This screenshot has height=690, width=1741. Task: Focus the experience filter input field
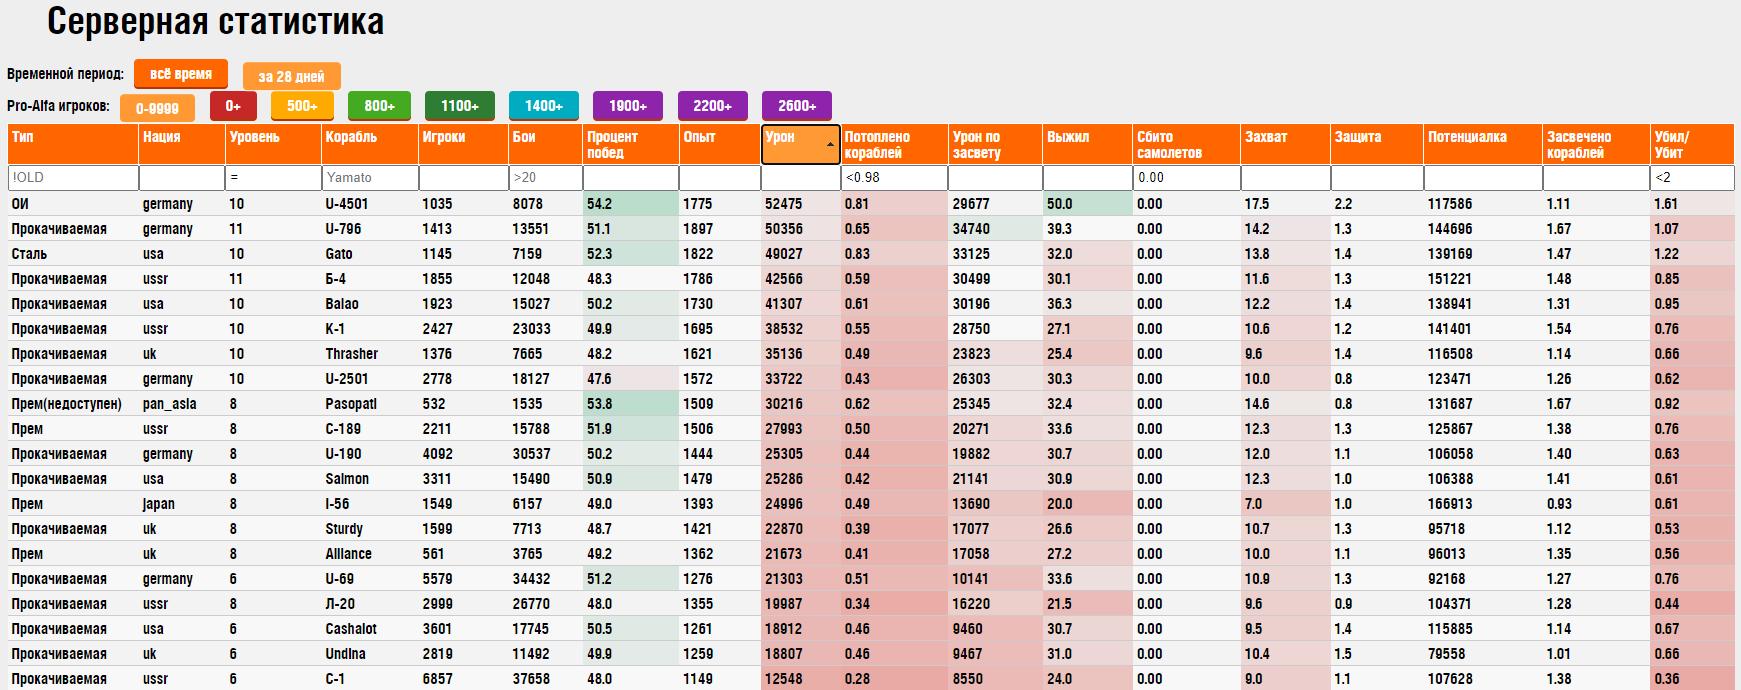point(720,177)
